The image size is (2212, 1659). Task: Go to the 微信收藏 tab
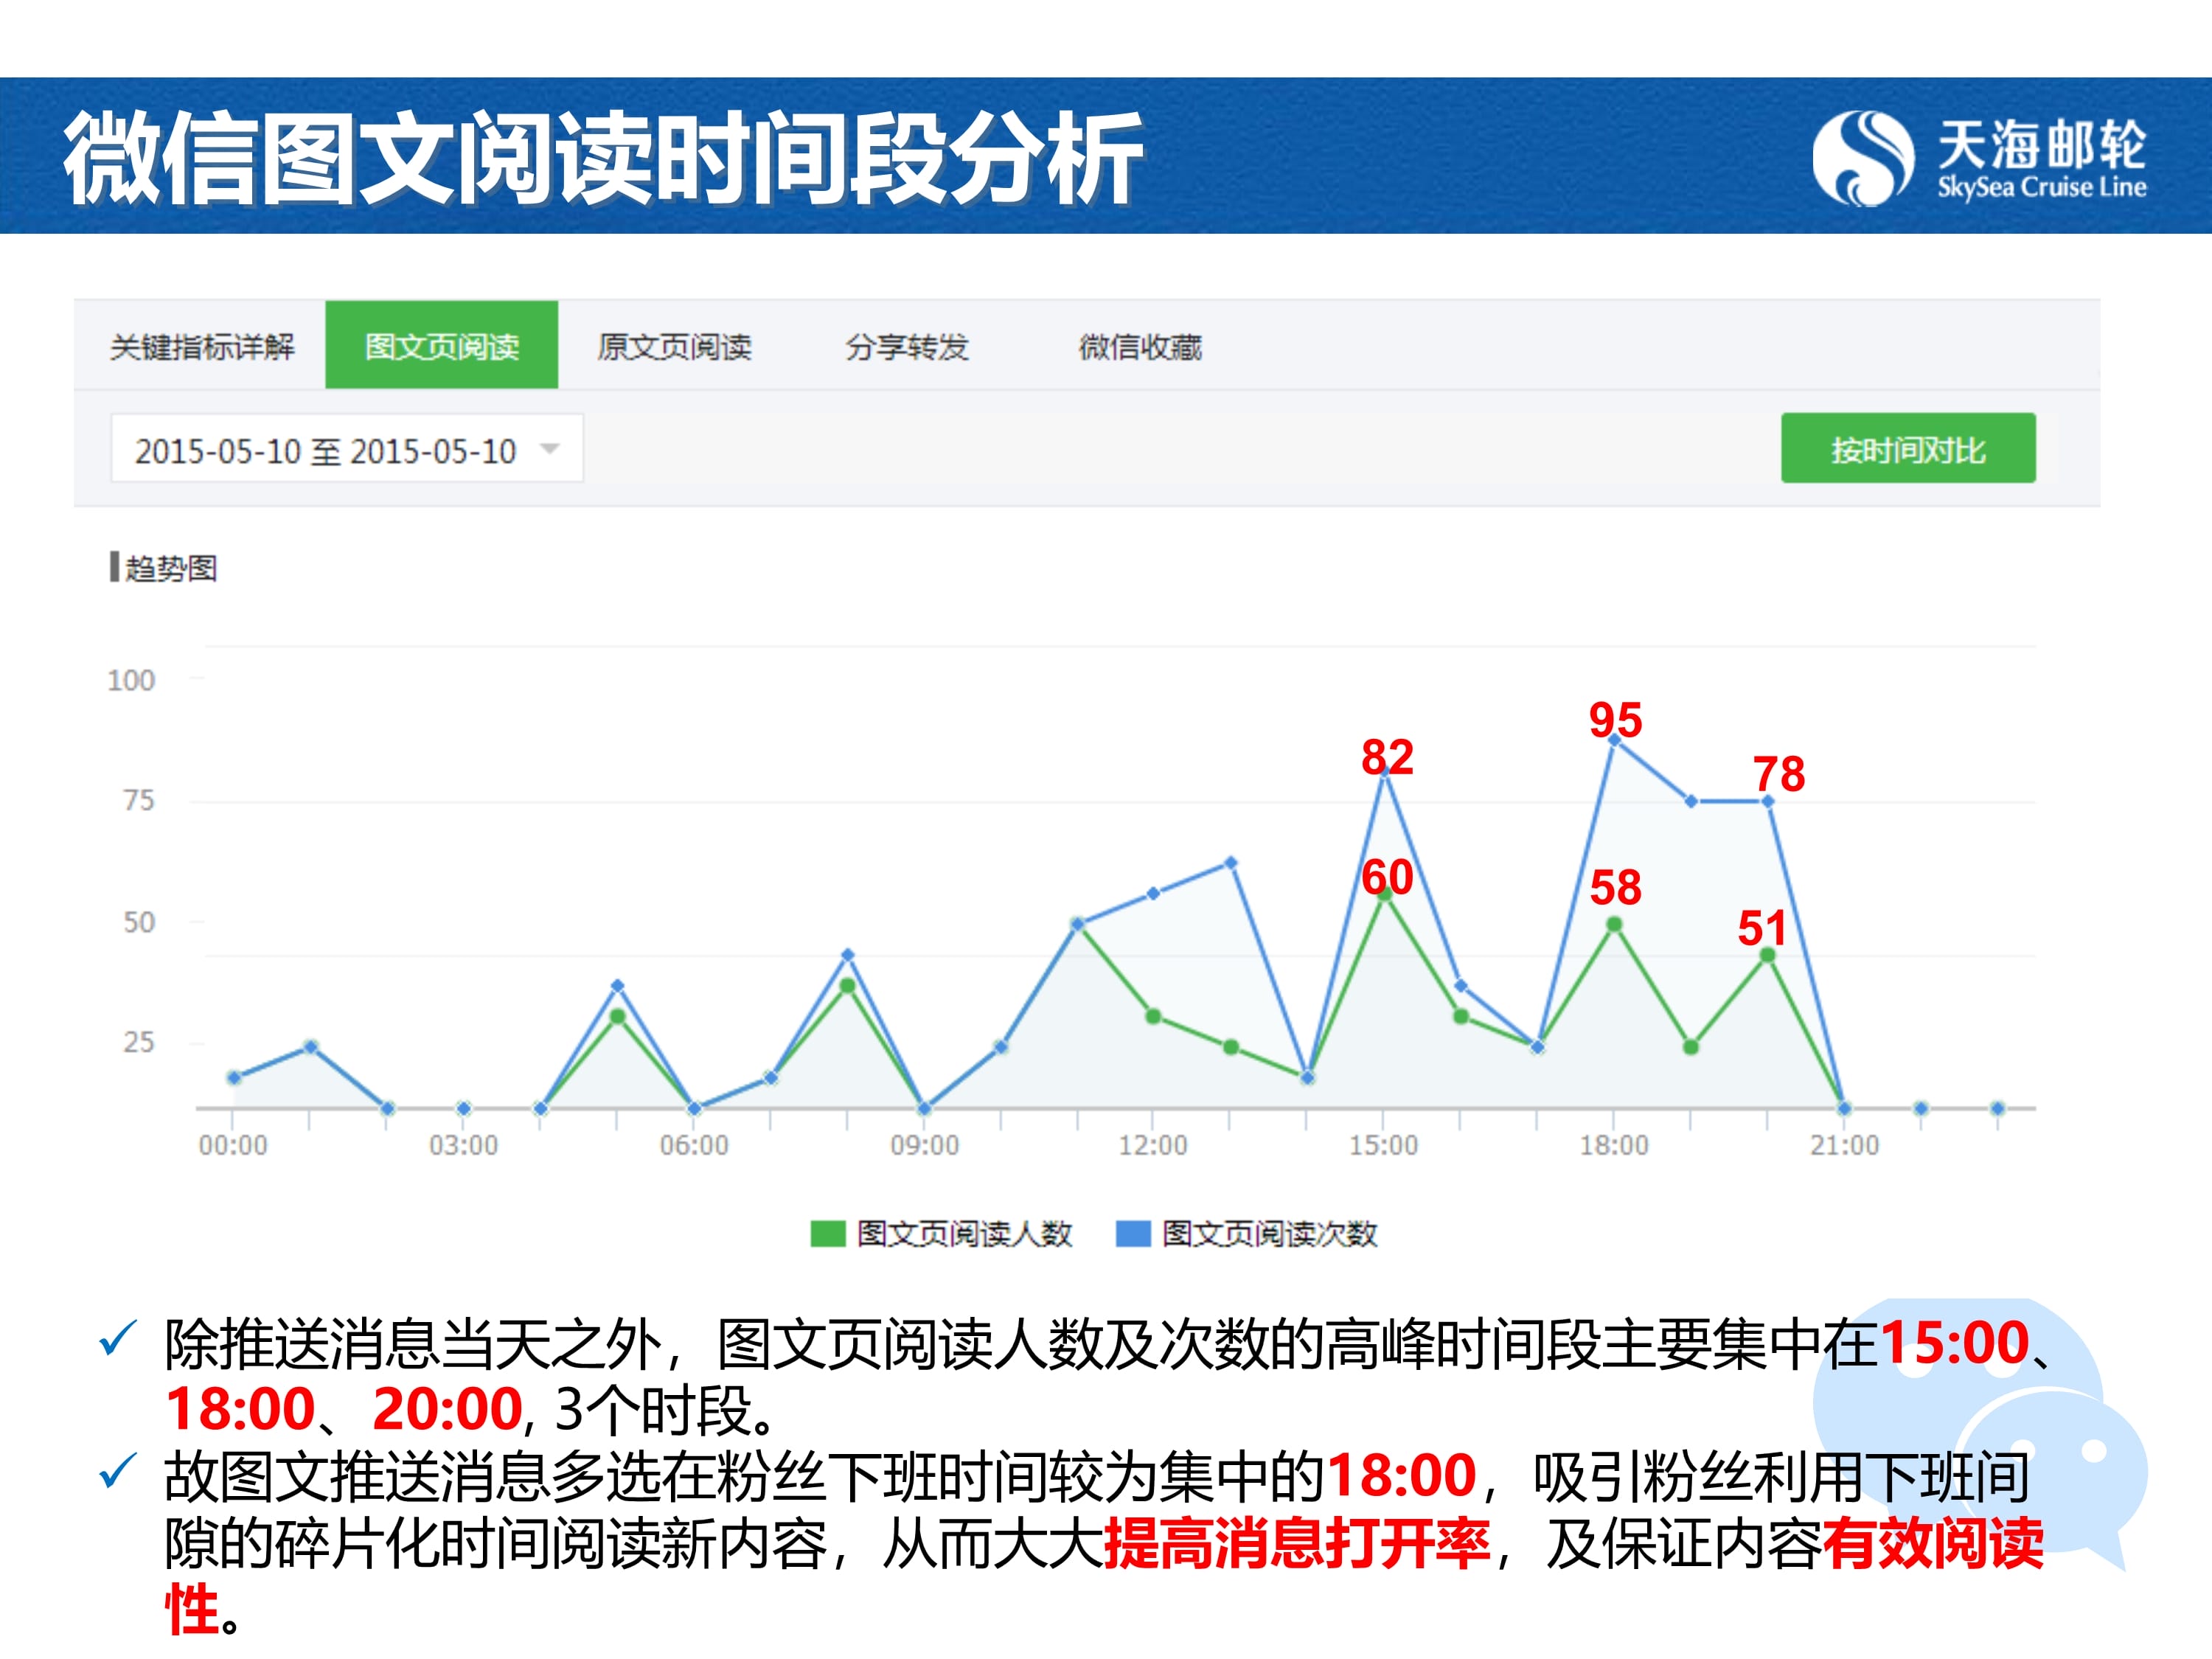[x=1140, y=347]
